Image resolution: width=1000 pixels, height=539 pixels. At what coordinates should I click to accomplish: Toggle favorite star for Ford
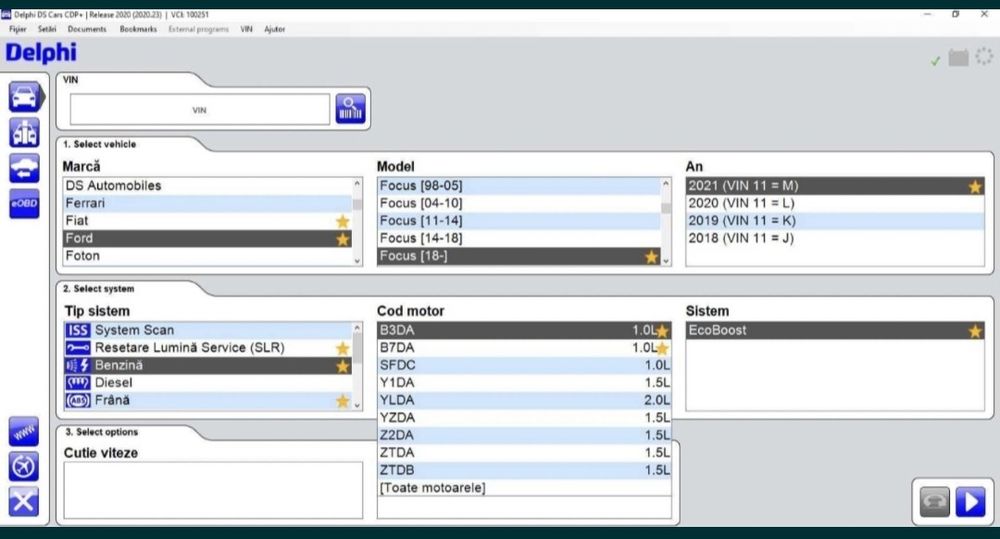[342, 239]
